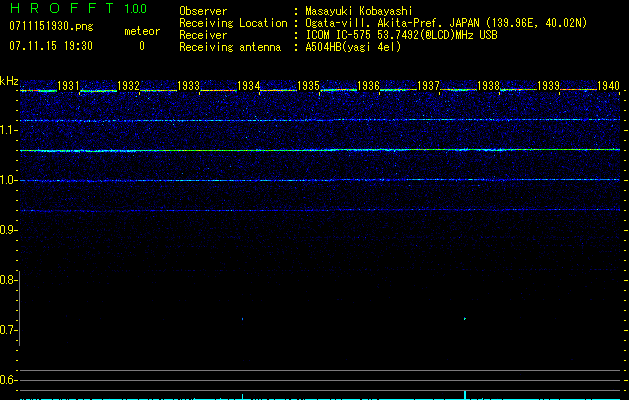Select the meteor count value 0
629x400 pixels.
click(141, 46)
